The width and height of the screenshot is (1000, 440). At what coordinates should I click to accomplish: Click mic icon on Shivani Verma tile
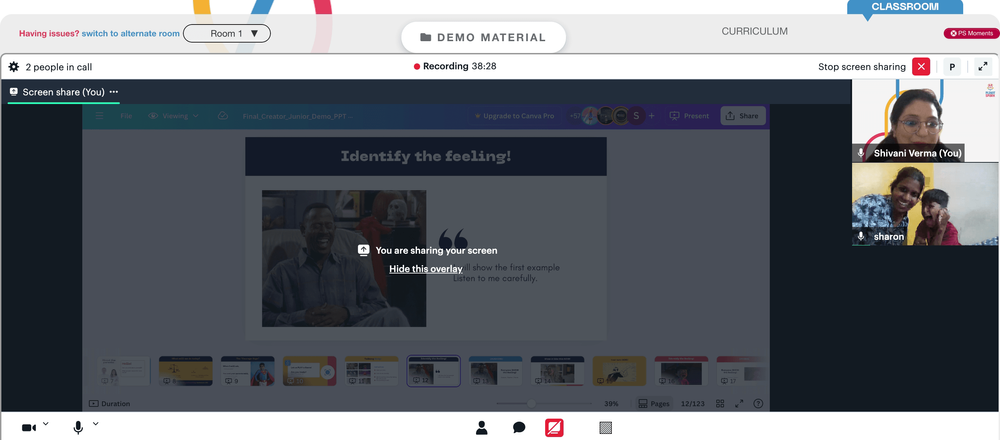click(x=861, y=153)
